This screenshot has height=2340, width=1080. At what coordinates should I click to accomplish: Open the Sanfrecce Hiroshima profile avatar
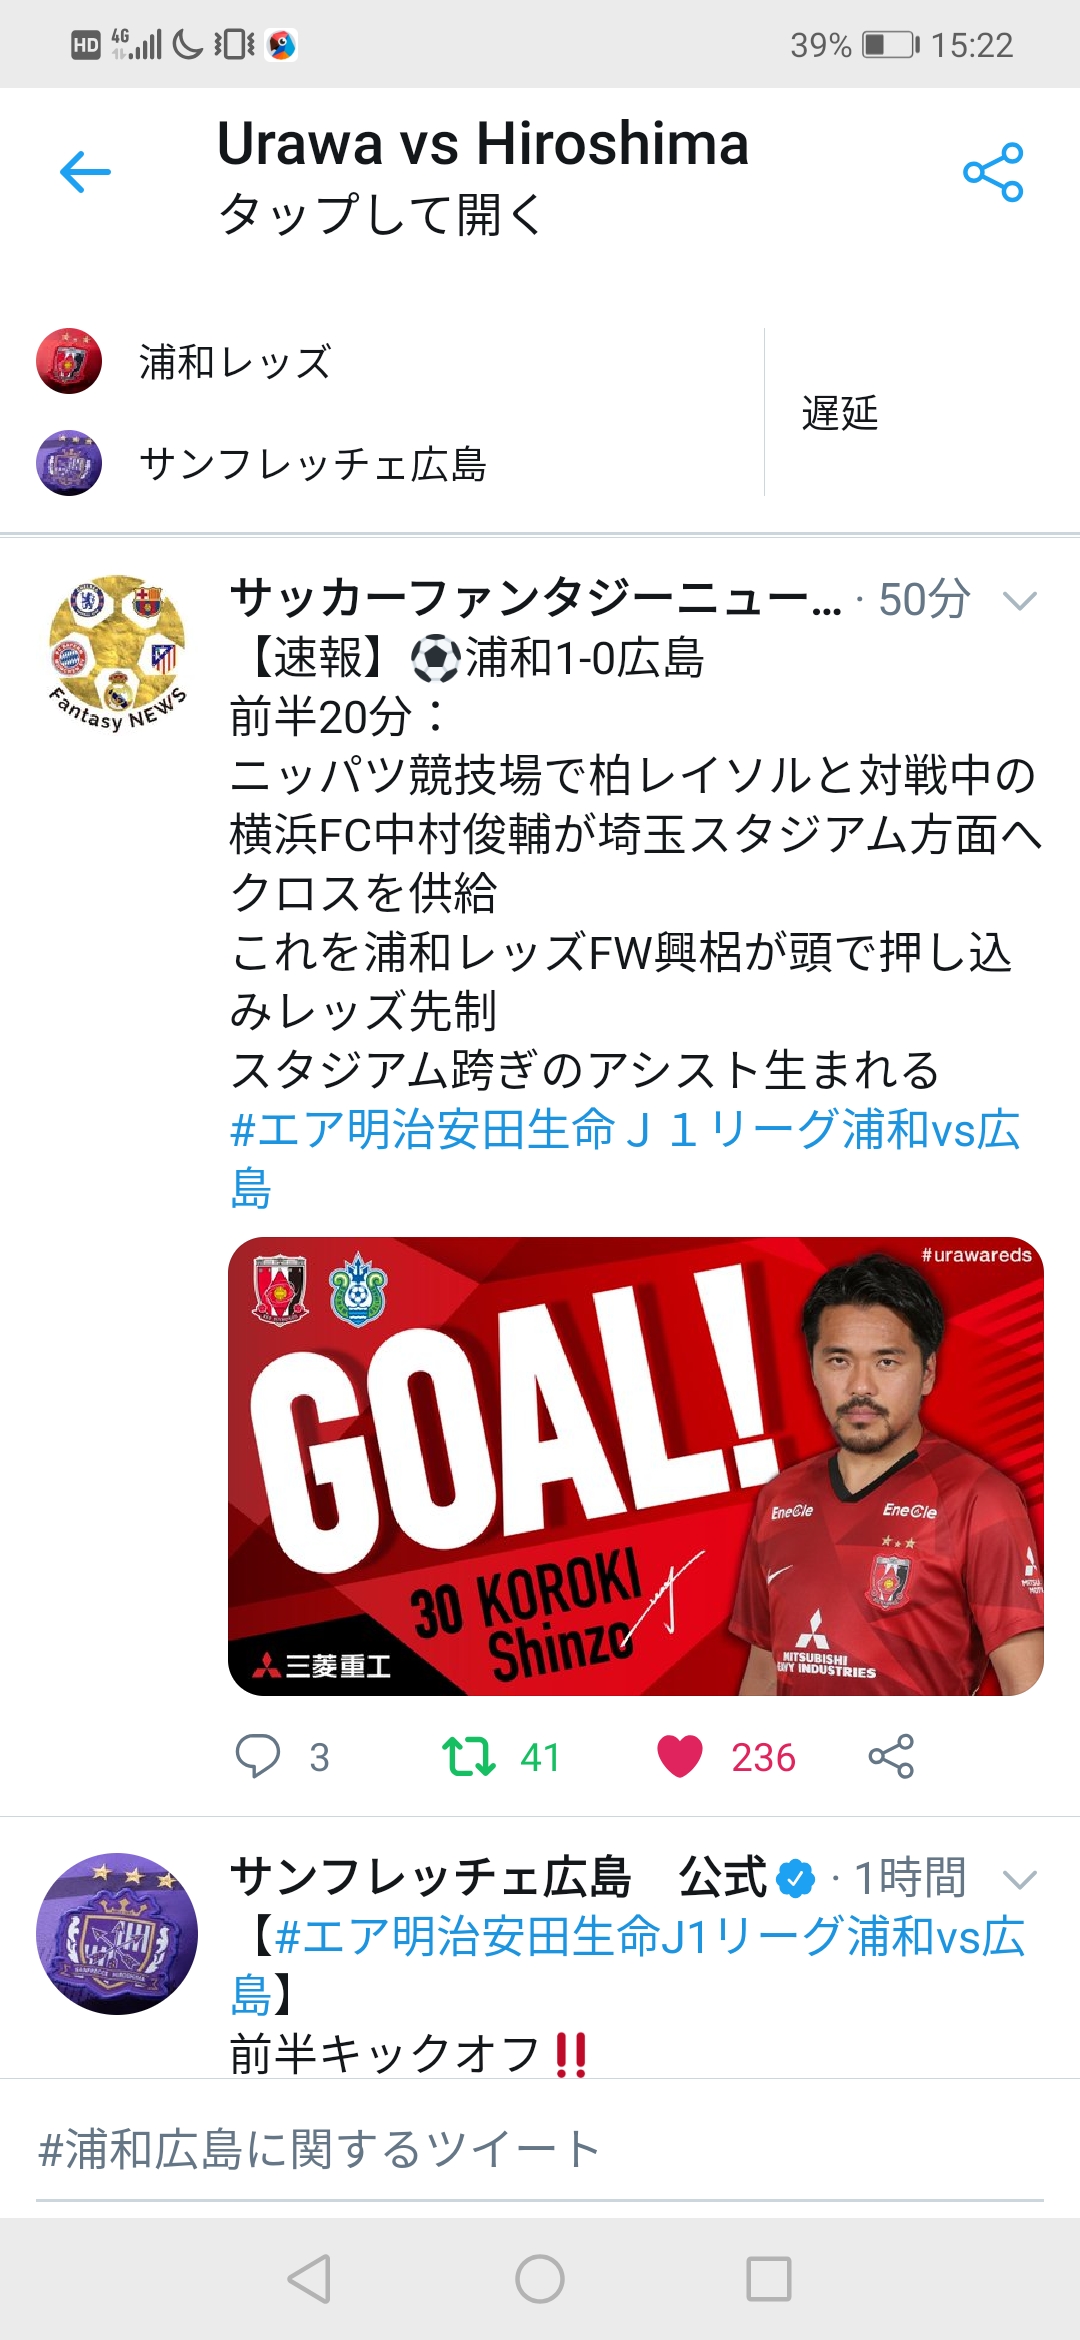click(x=117, y=1934)
